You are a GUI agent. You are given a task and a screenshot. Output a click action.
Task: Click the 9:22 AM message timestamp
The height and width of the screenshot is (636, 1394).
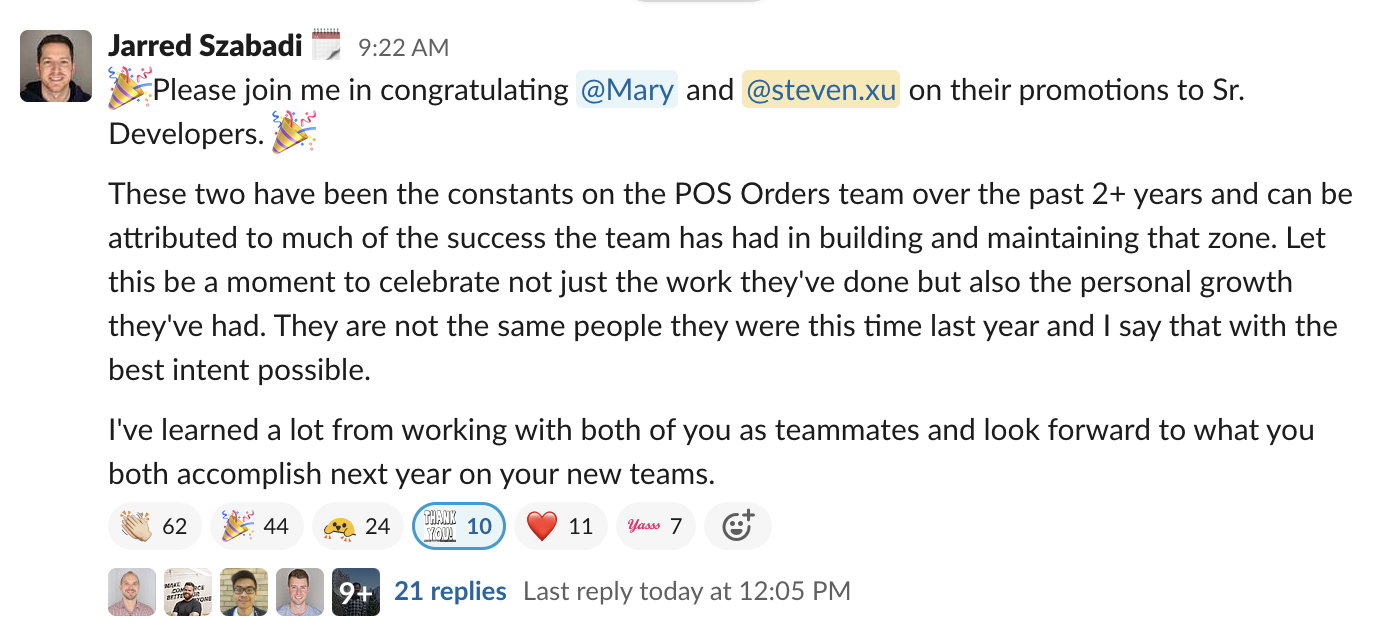click(404, 47)
